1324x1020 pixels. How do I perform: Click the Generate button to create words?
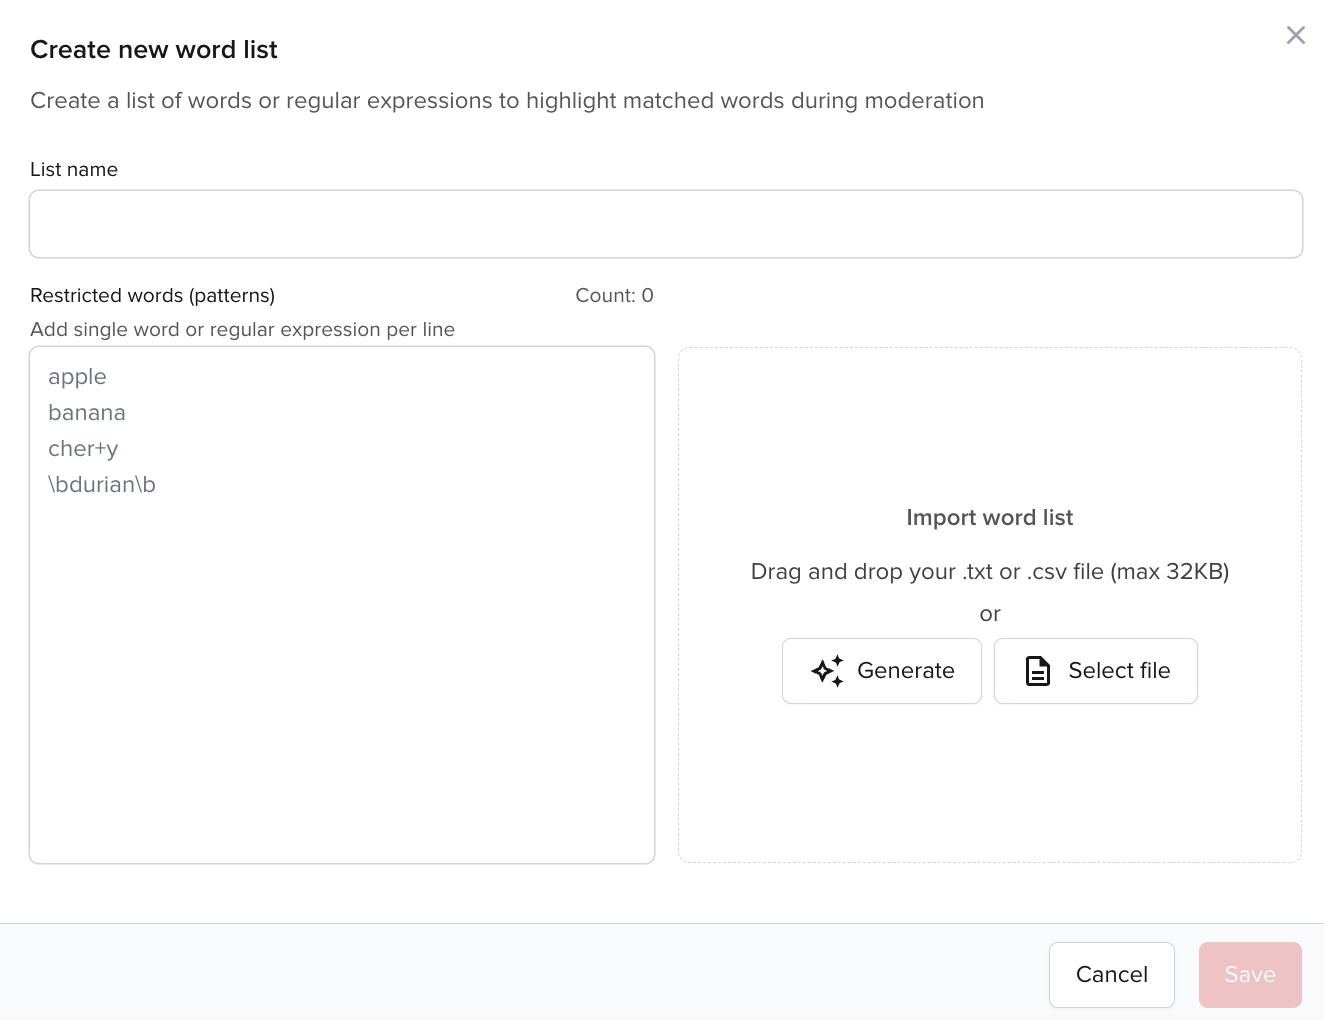[x=881, y=671]
